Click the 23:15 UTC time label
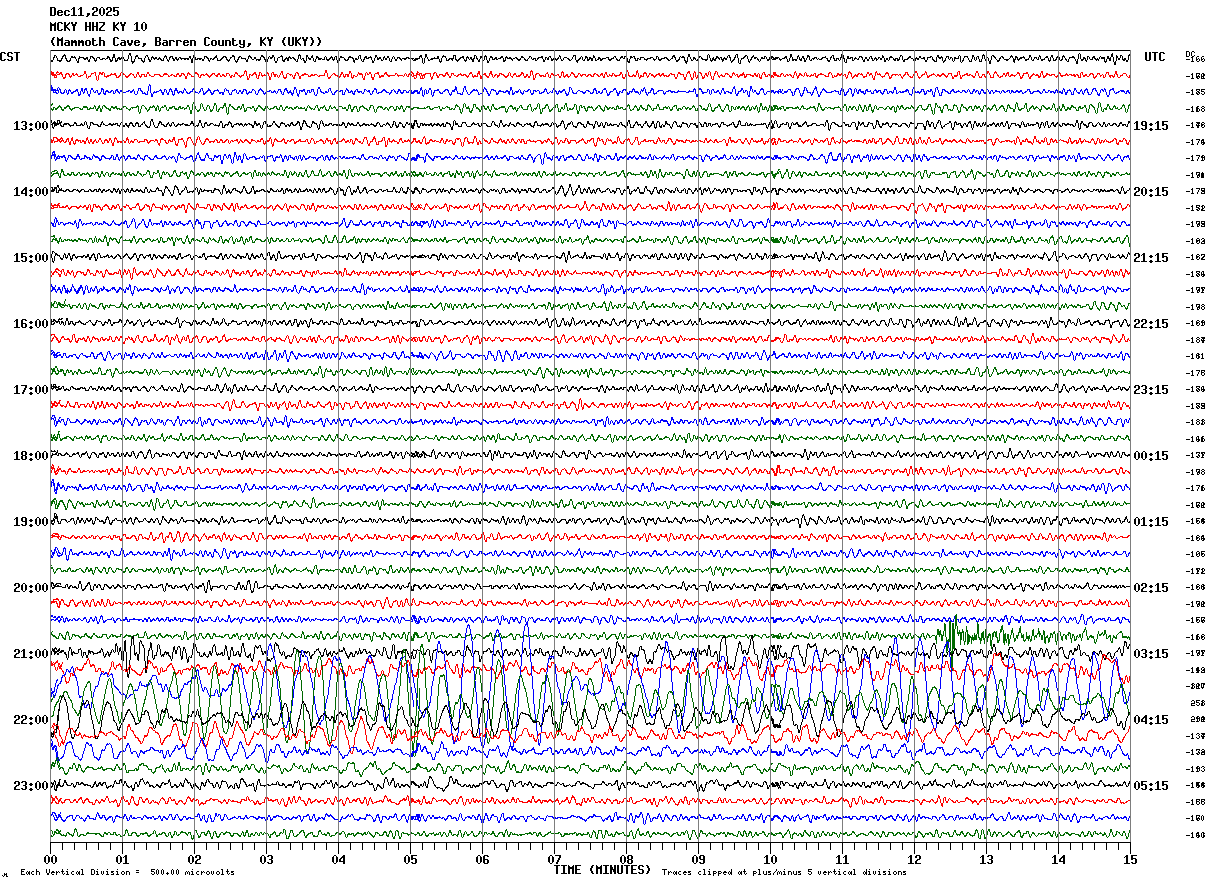The image size is (1210, 886). (x=1151, y=390)
